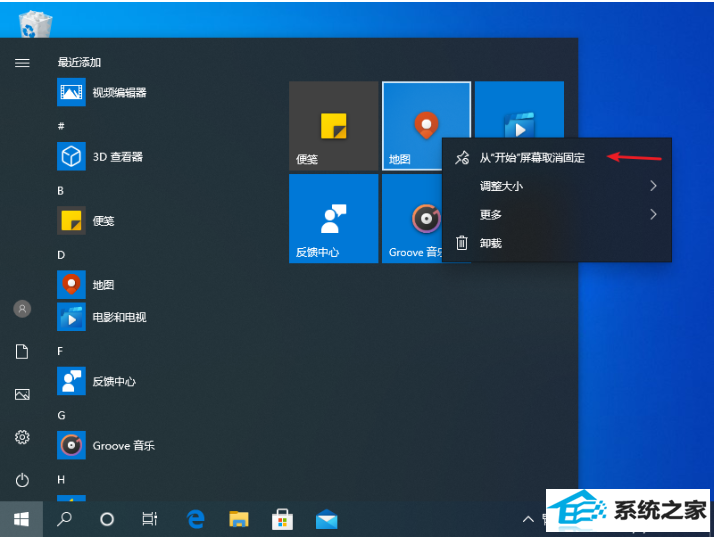This screenshot has width=715, height=537.
Task: Launch 3D 查看器 from the app list
Action: point(100,157)
